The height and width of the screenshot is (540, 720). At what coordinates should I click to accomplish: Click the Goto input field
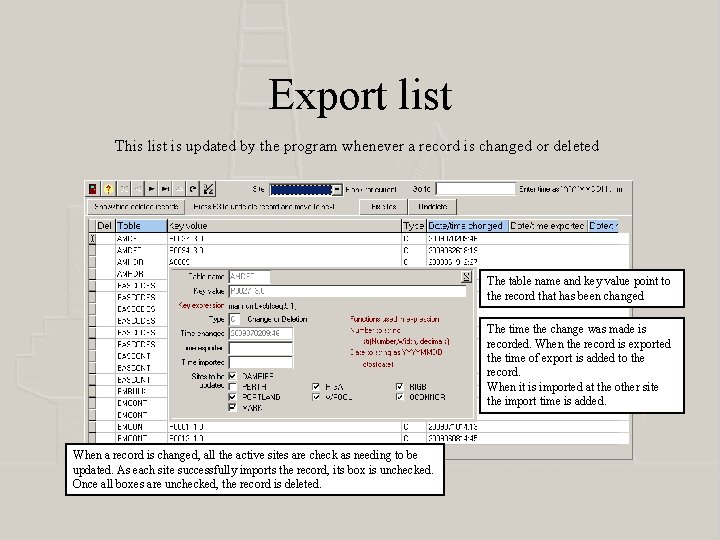click(475, 189)
